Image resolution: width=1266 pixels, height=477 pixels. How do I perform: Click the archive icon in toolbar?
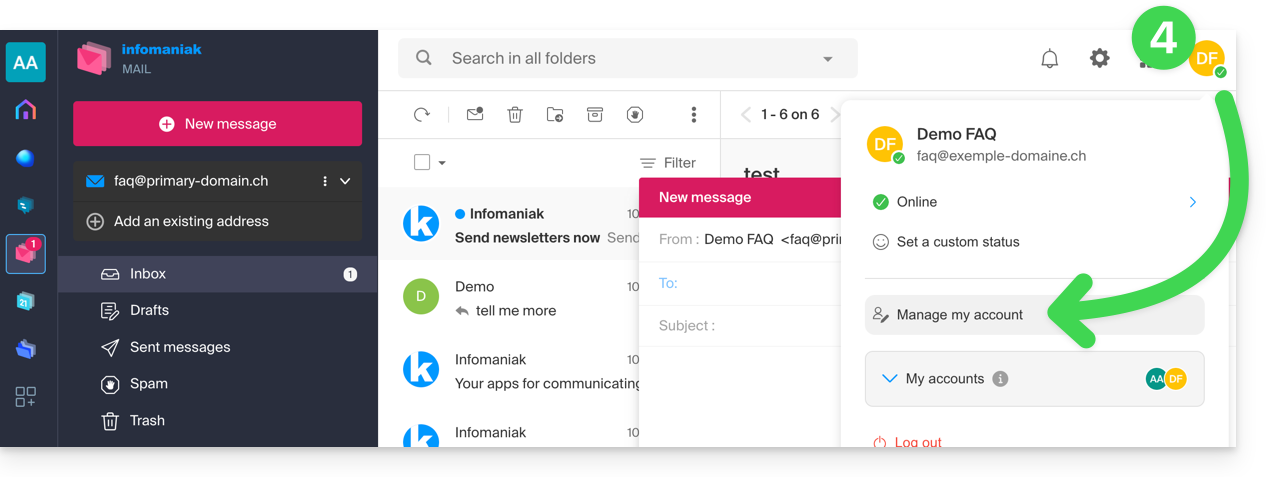coord(595,115)
